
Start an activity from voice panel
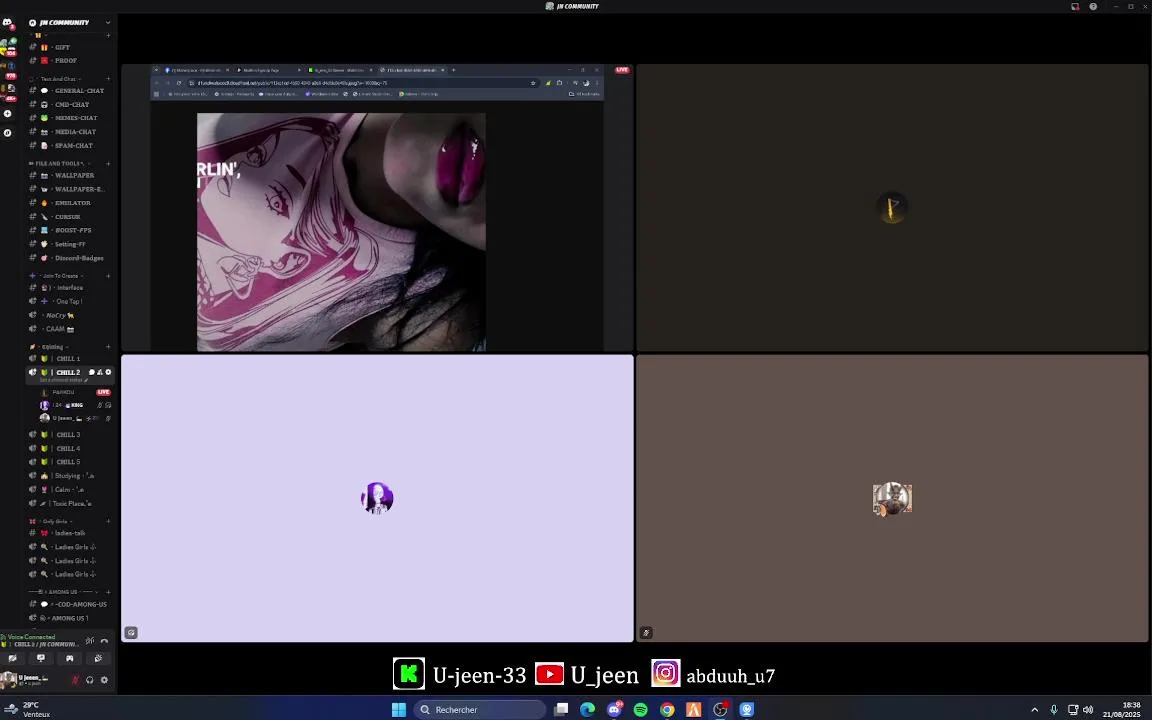tap(70, 658)
